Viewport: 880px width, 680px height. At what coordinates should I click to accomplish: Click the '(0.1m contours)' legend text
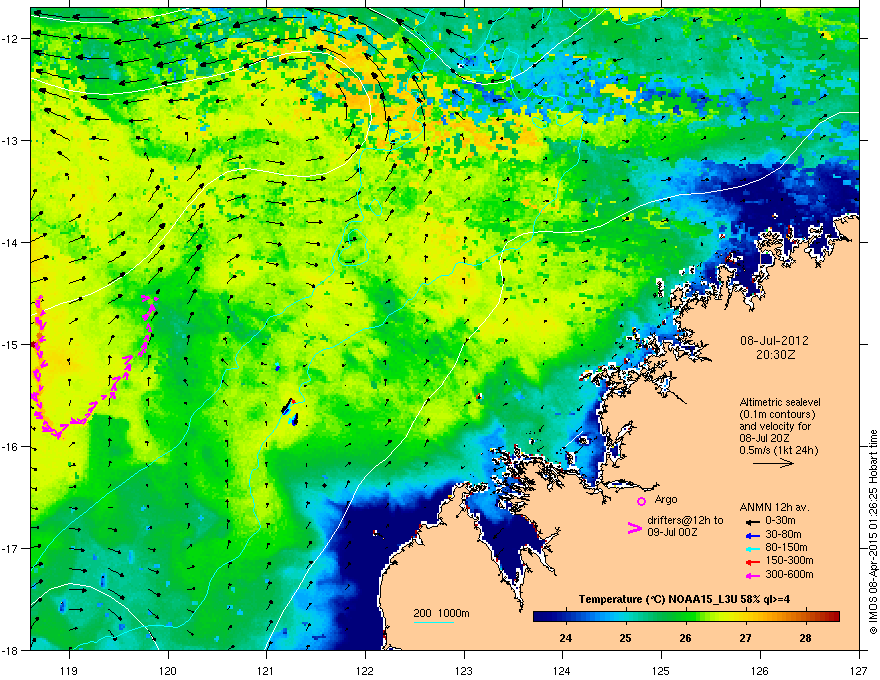tap(777, 415)
